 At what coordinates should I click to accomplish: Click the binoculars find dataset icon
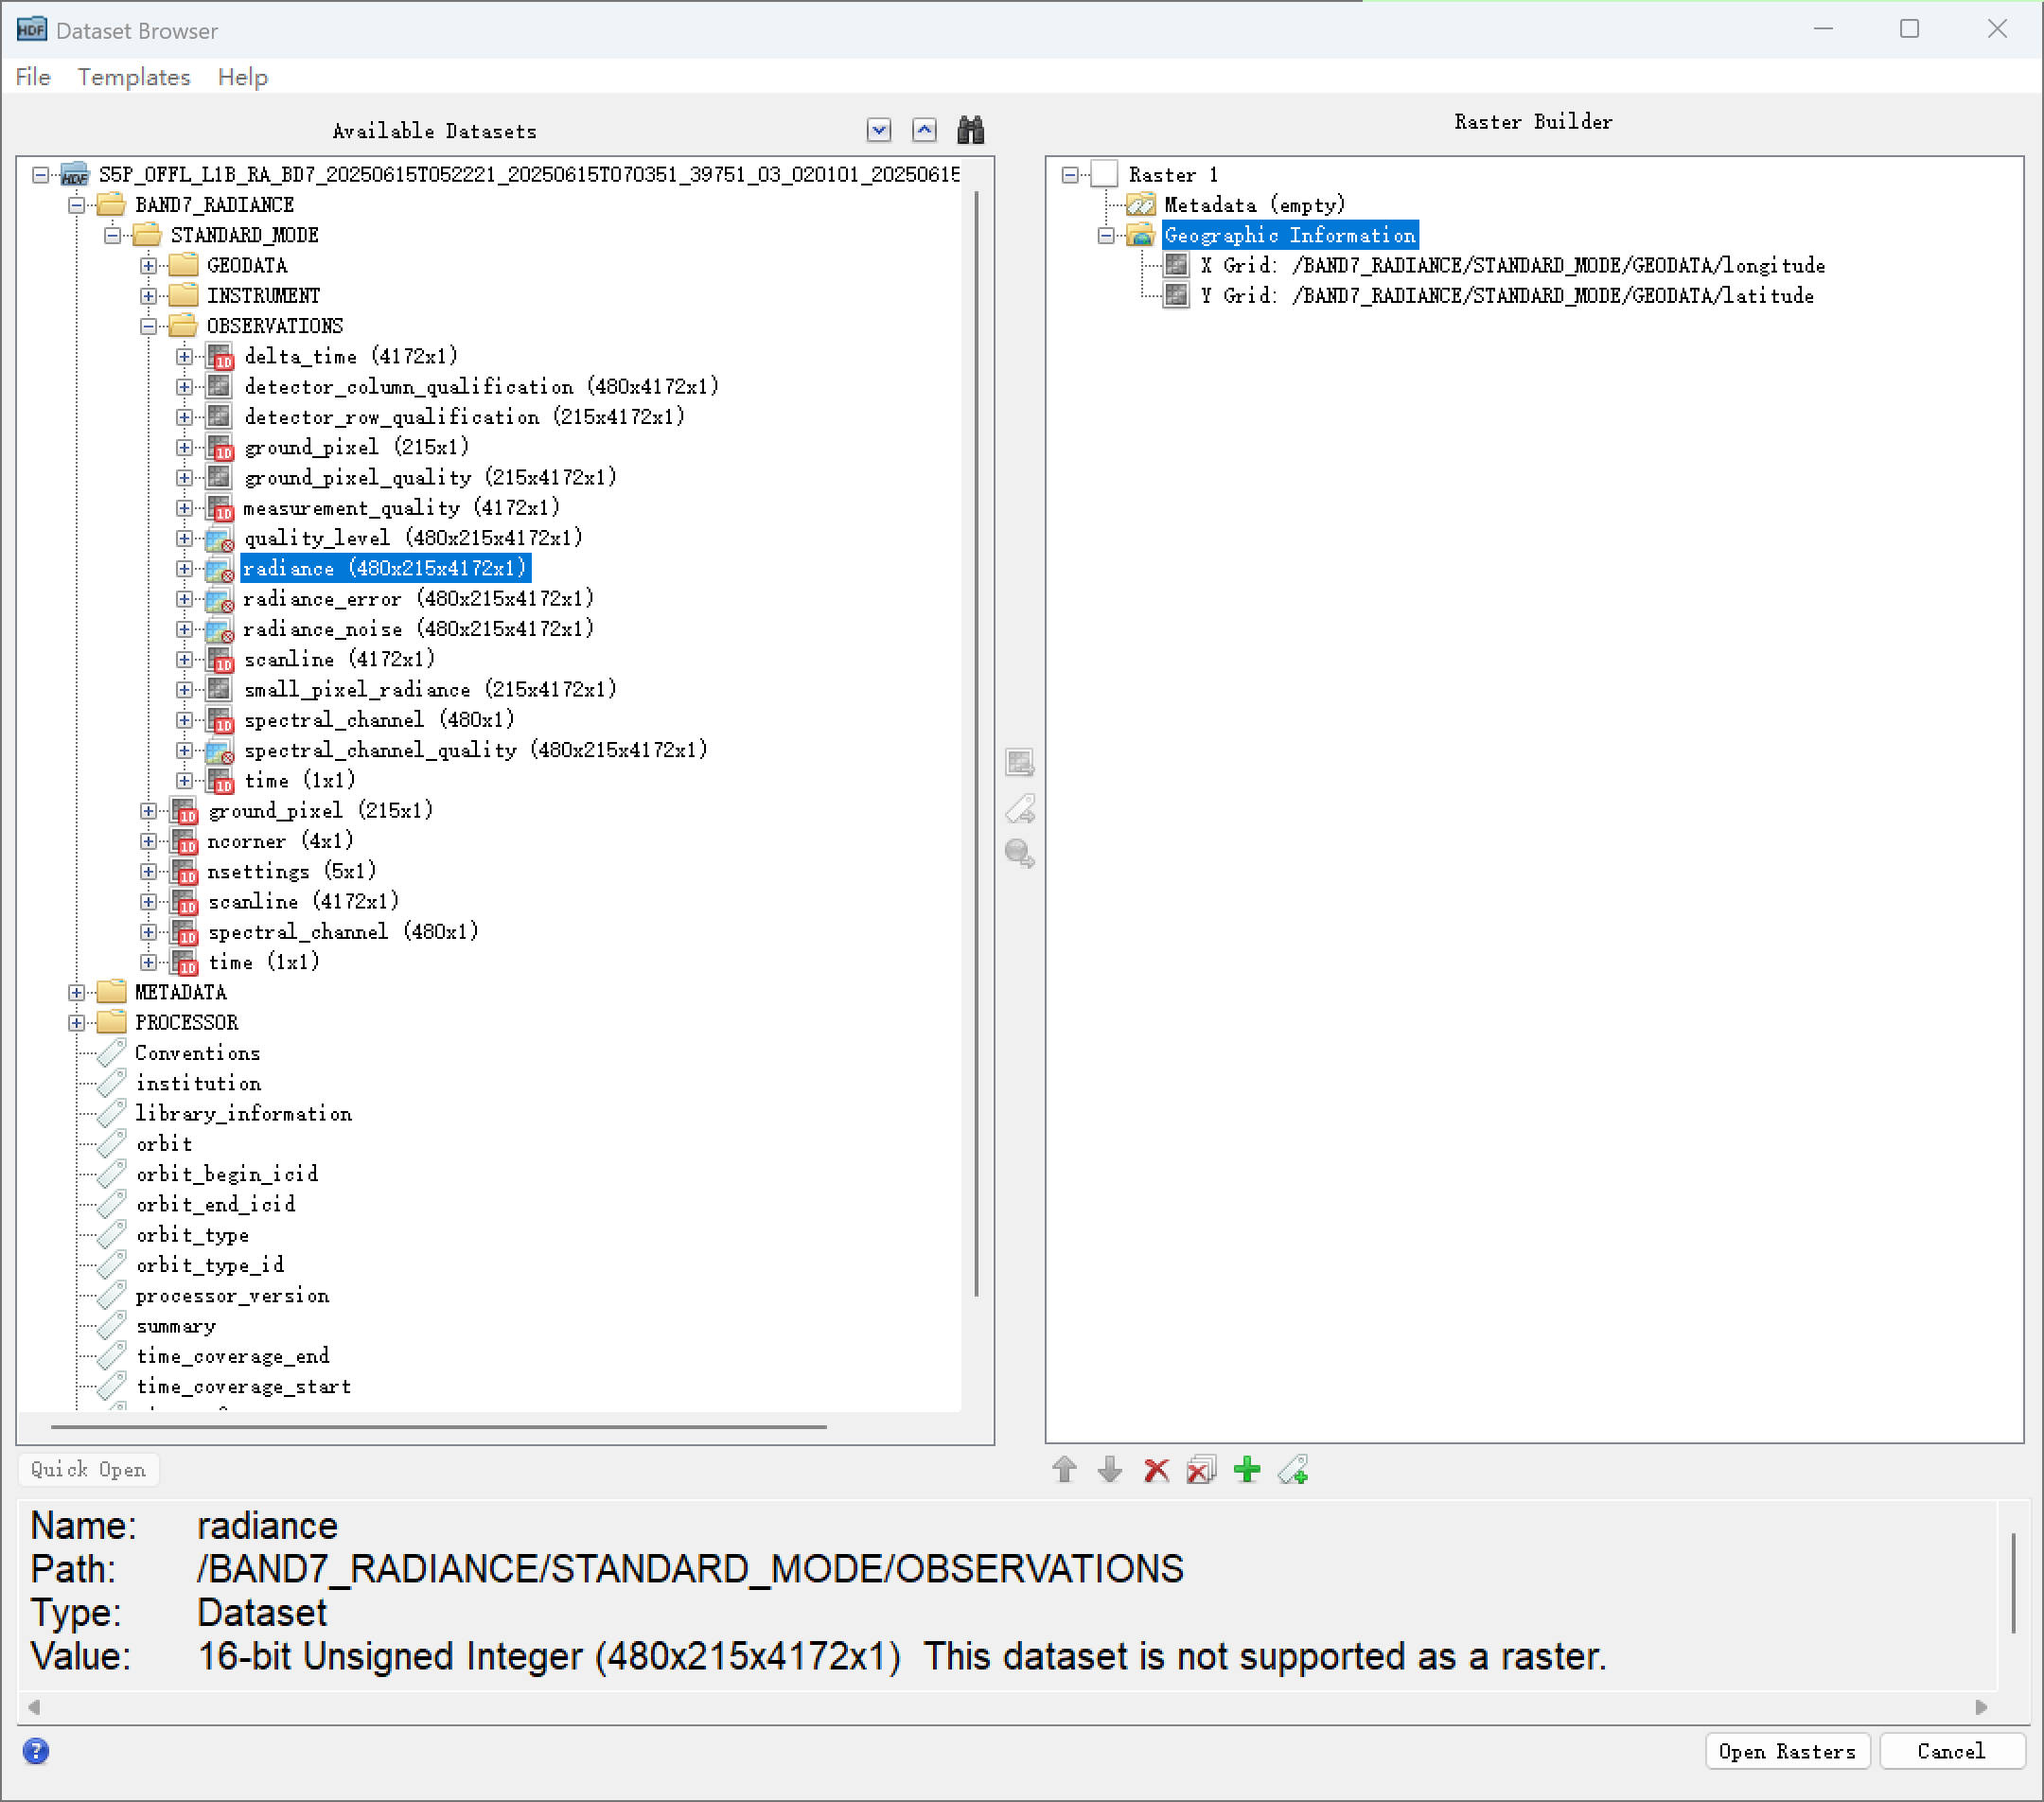[x=970, y=130]
